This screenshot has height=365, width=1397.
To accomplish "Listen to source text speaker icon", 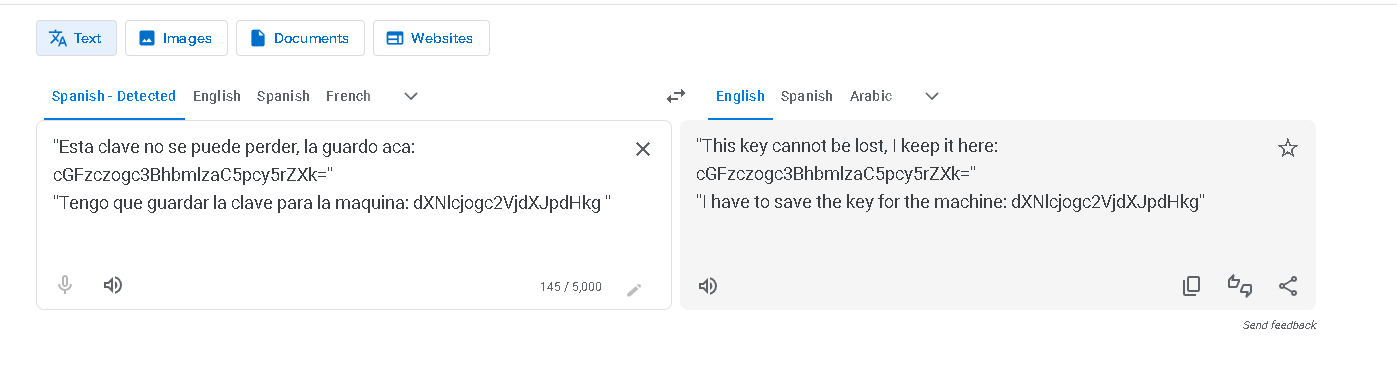I will click(113, 285).
